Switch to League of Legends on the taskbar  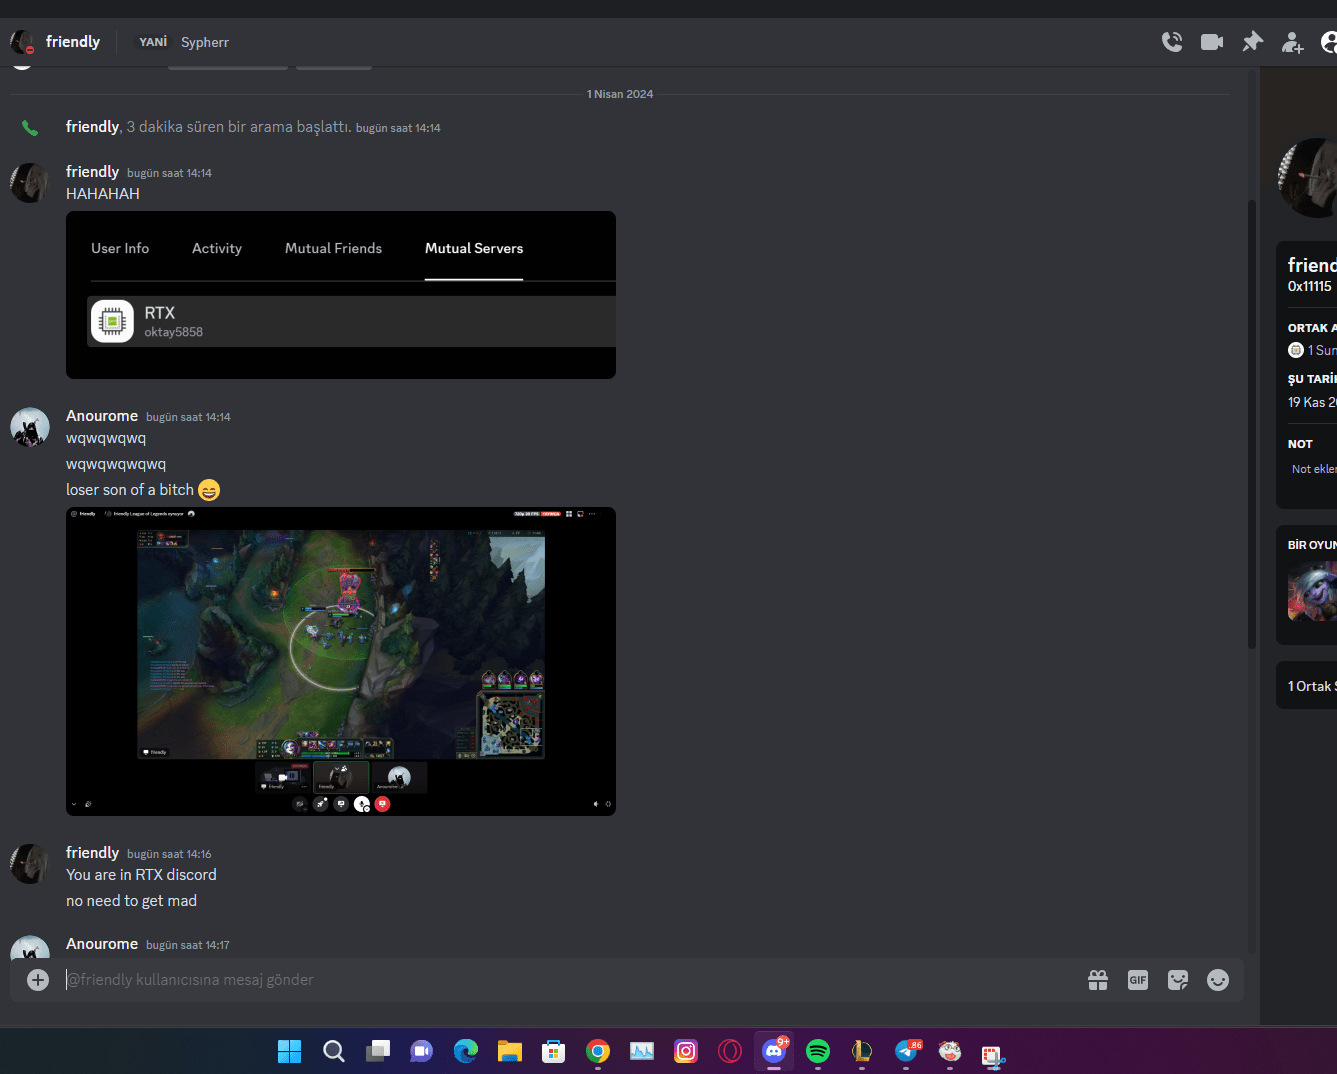862,1051
